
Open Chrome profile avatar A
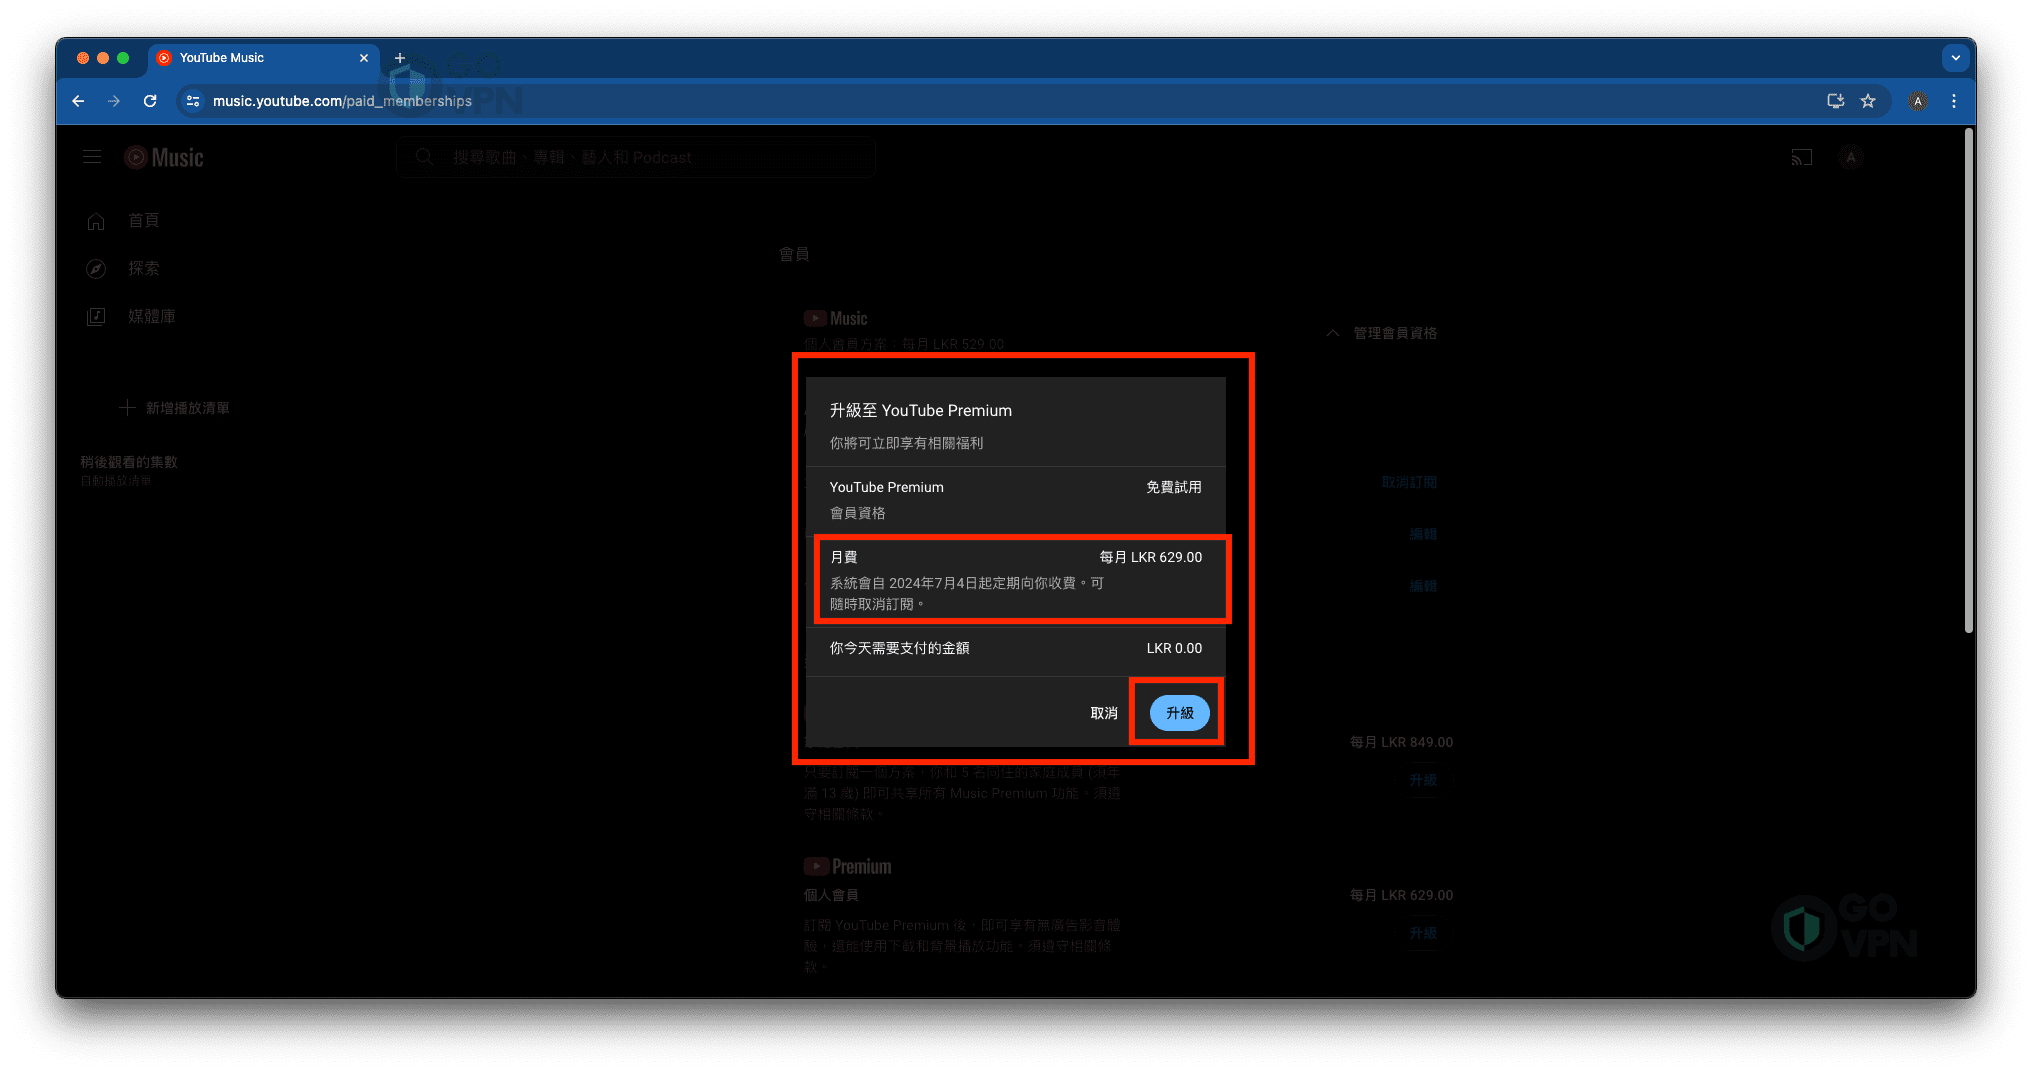click(1918, 101)
